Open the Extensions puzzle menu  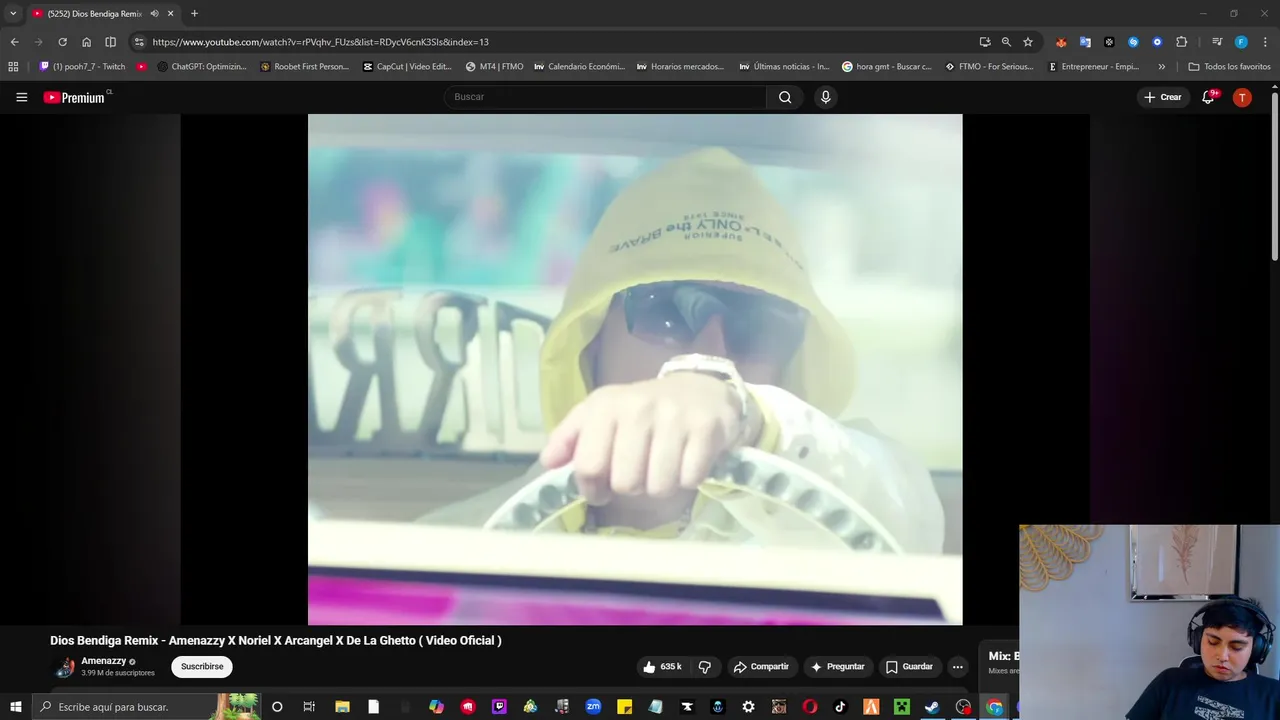1181,42
